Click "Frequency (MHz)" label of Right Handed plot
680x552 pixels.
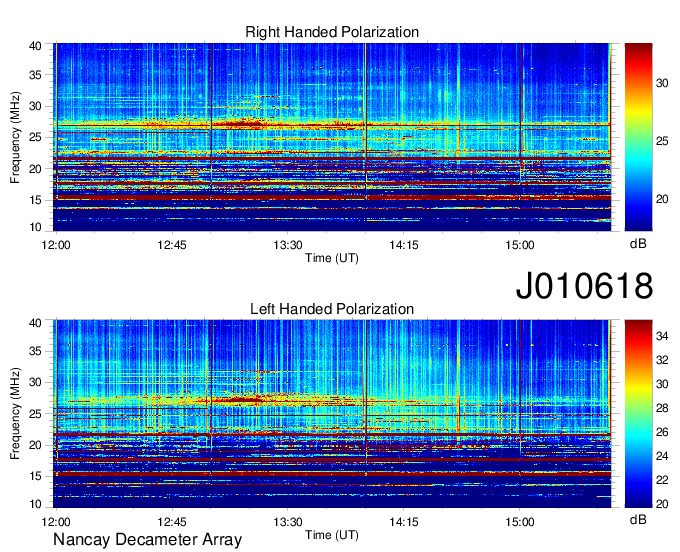15,137
